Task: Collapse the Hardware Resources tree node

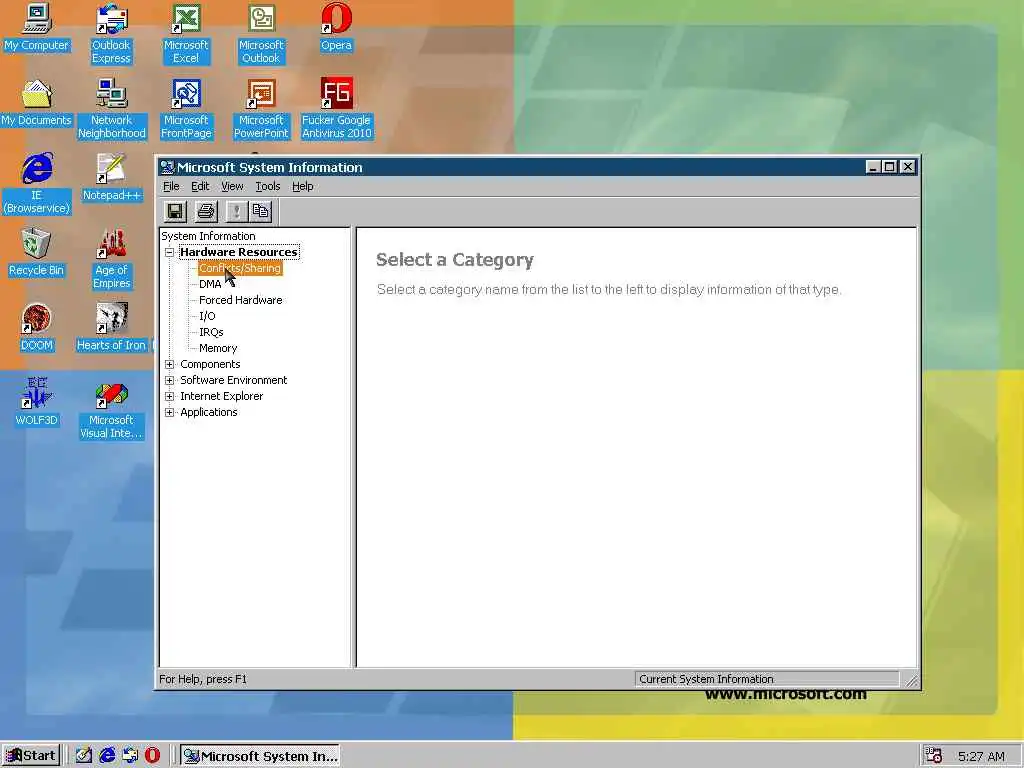Action: [169, 252]
